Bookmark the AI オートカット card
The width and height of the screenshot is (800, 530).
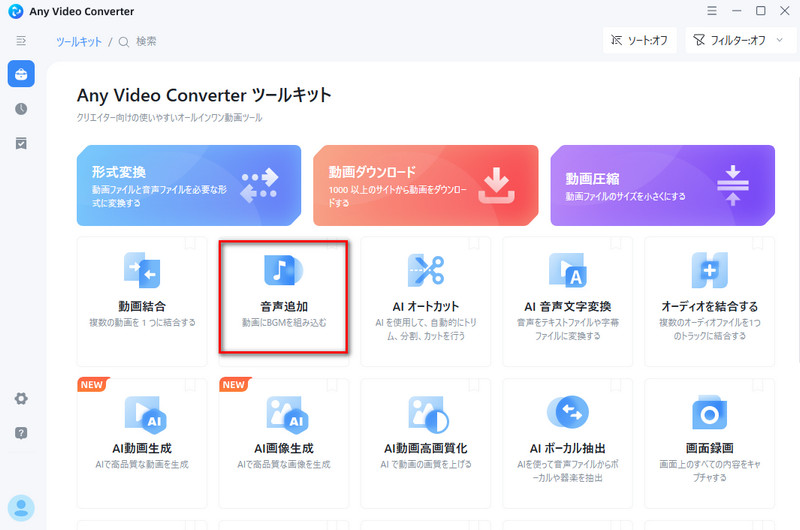coord(474,243)
